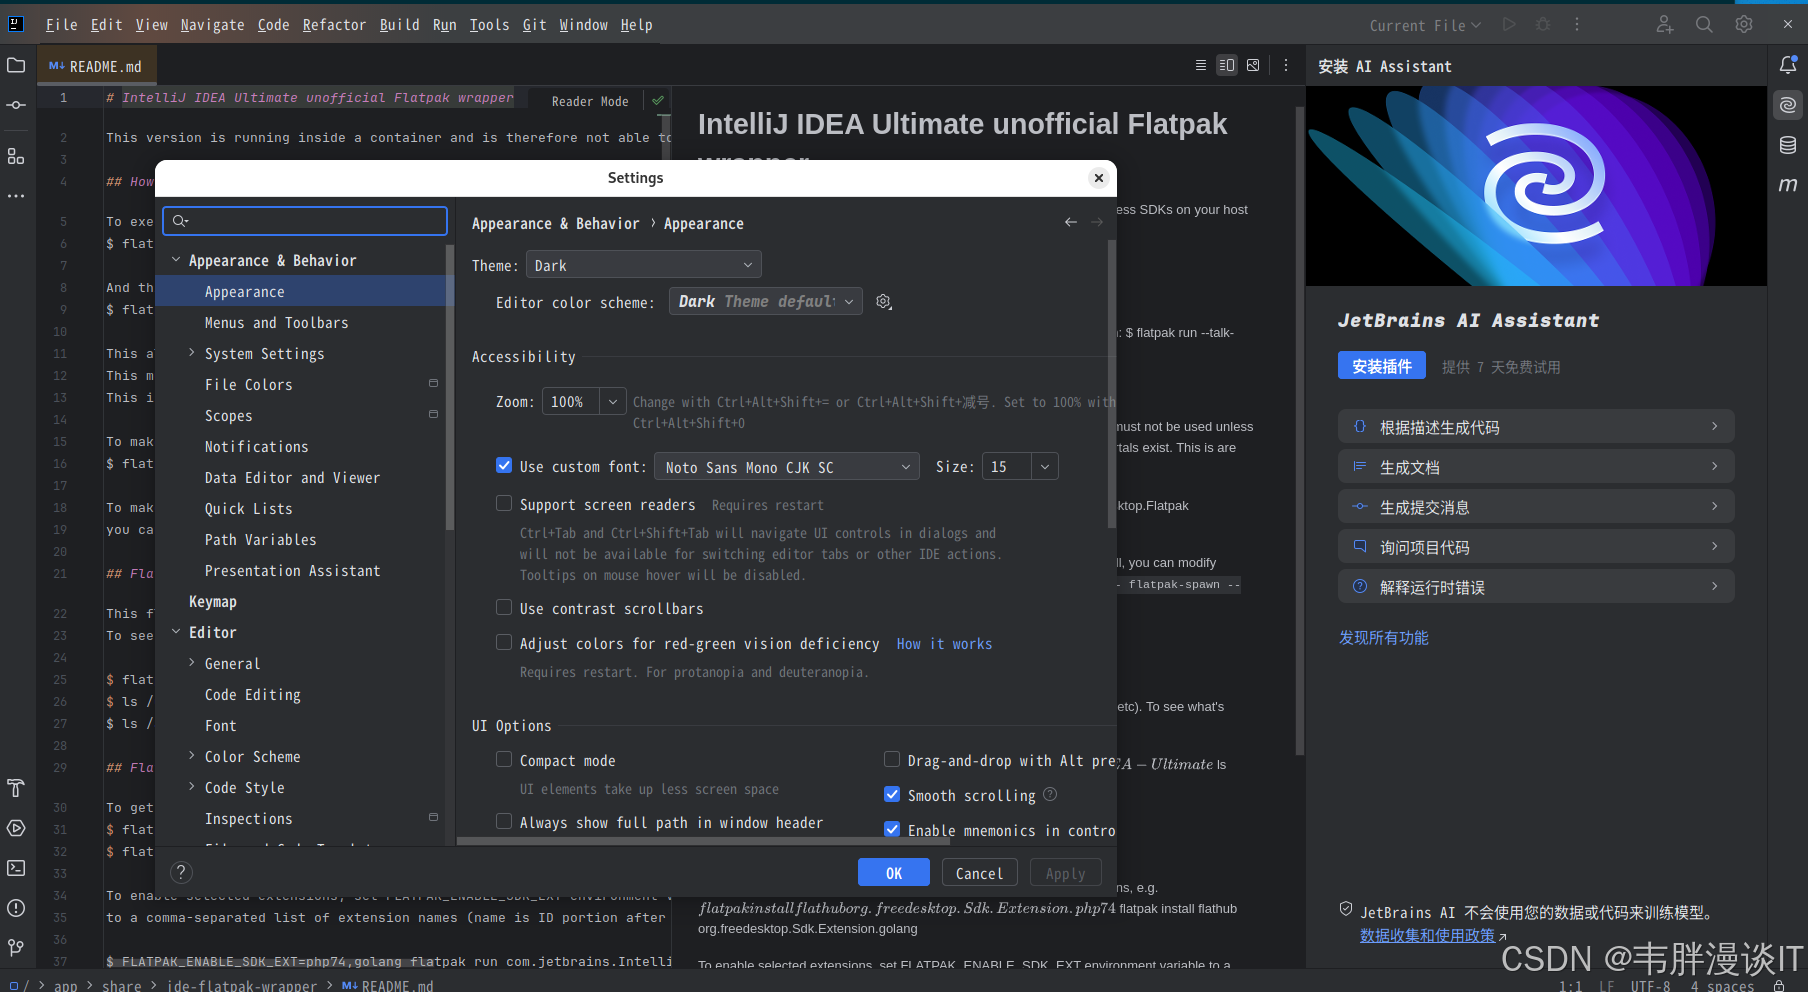The width and height of the screenshot is (1808, 992).
Task: Open 发现所有功能 link
Action: pyautogui.click(x=1384, y=638)
